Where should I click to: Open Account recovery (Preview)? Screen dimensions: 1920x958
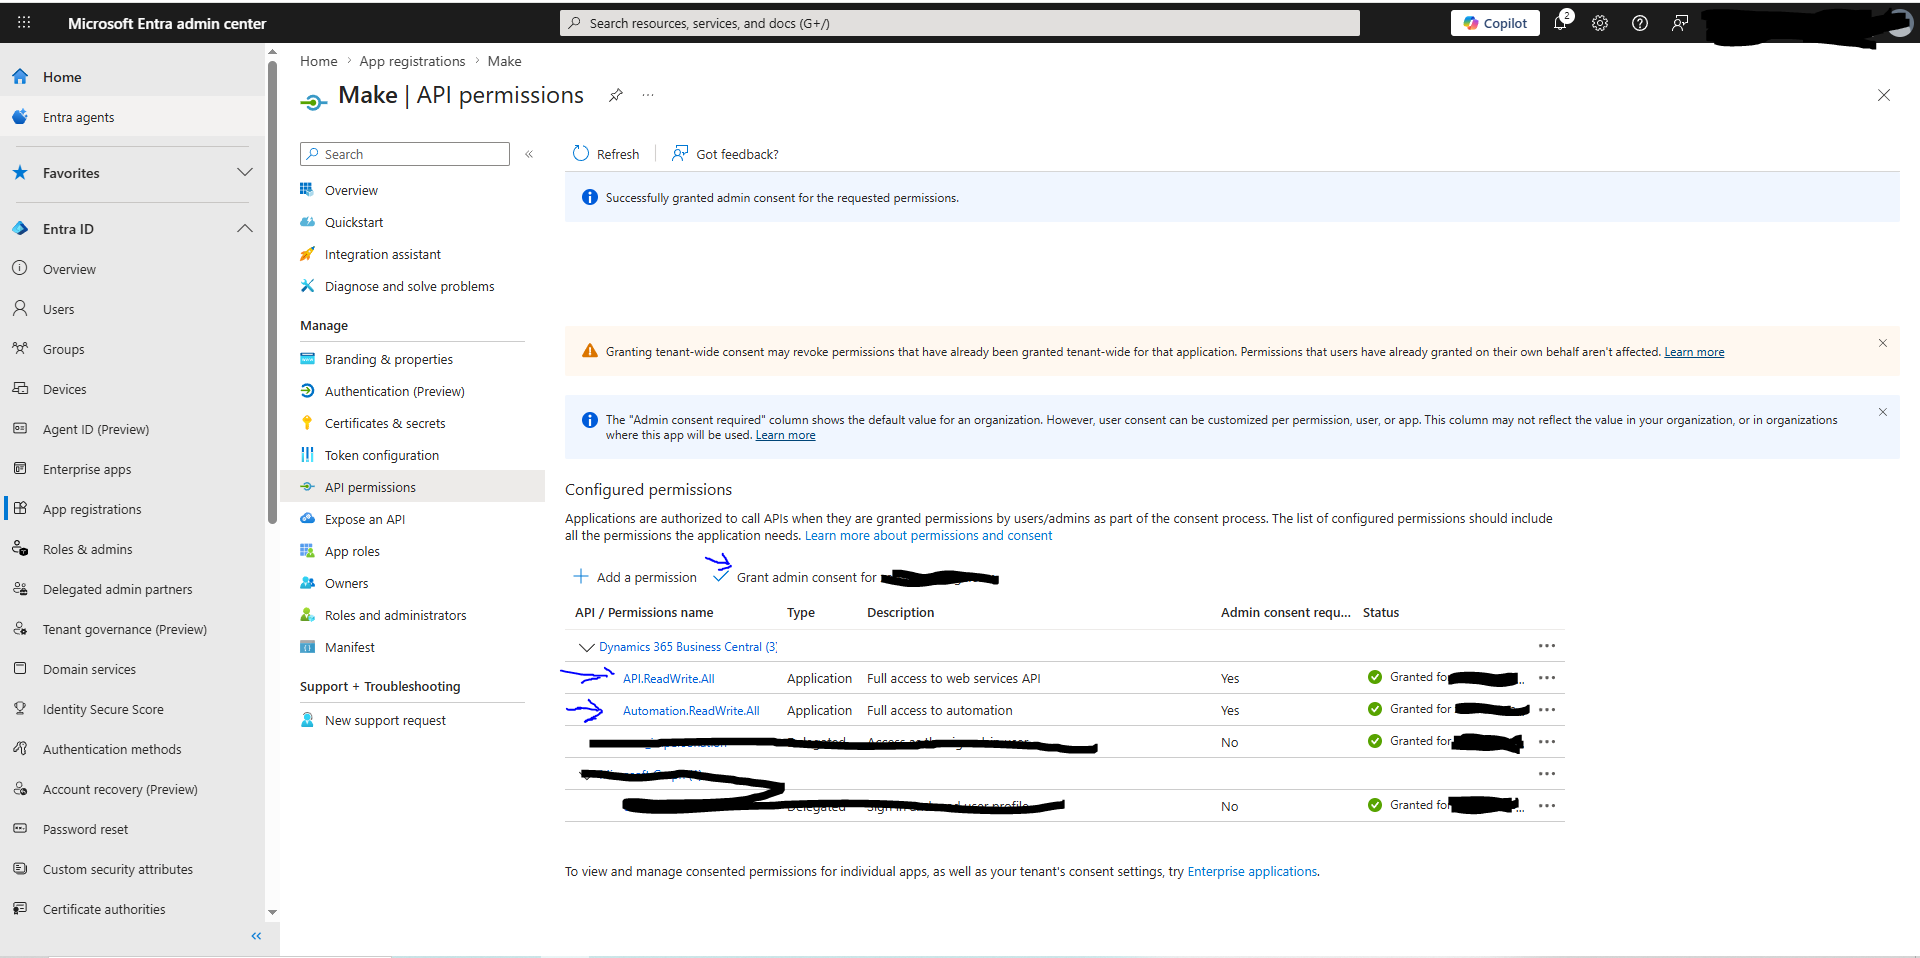coord(120,789)
